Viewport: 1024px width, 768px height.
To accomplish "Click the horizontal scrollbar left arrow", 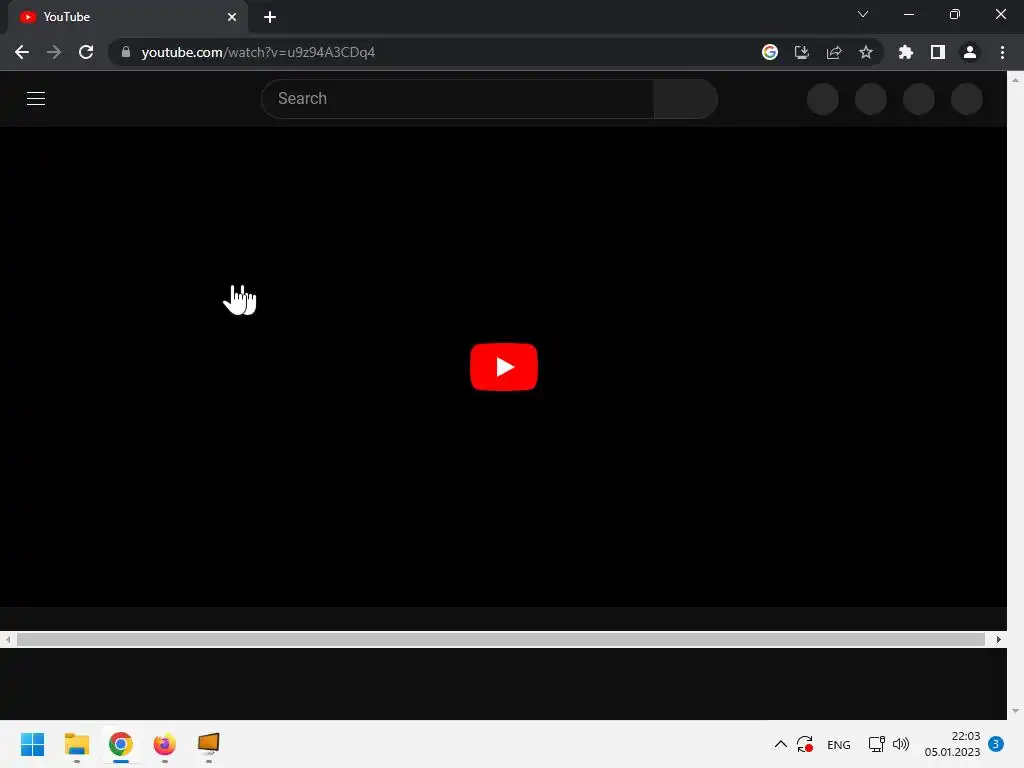I will pyautogui.click(x=8, y=639).
